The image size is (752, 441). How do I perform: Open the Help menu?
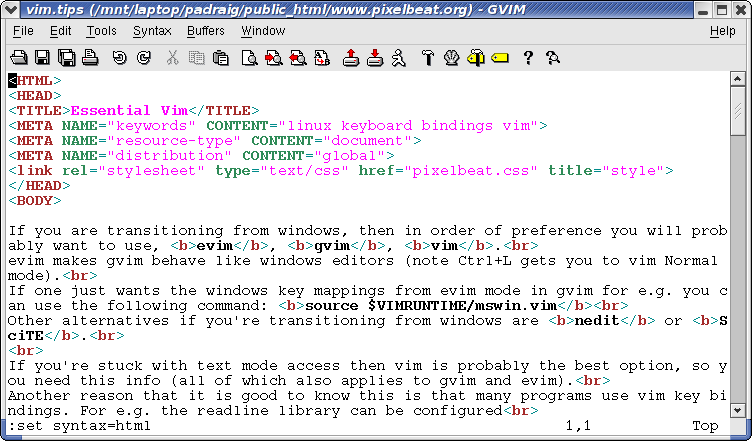click(723, 31)
